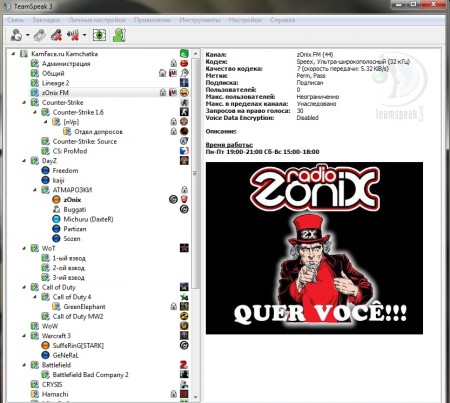This screenshot has width=450, height=403.
Task: Click the Lineage 2 channel's blue game icon
Action: tap(184, 83)
